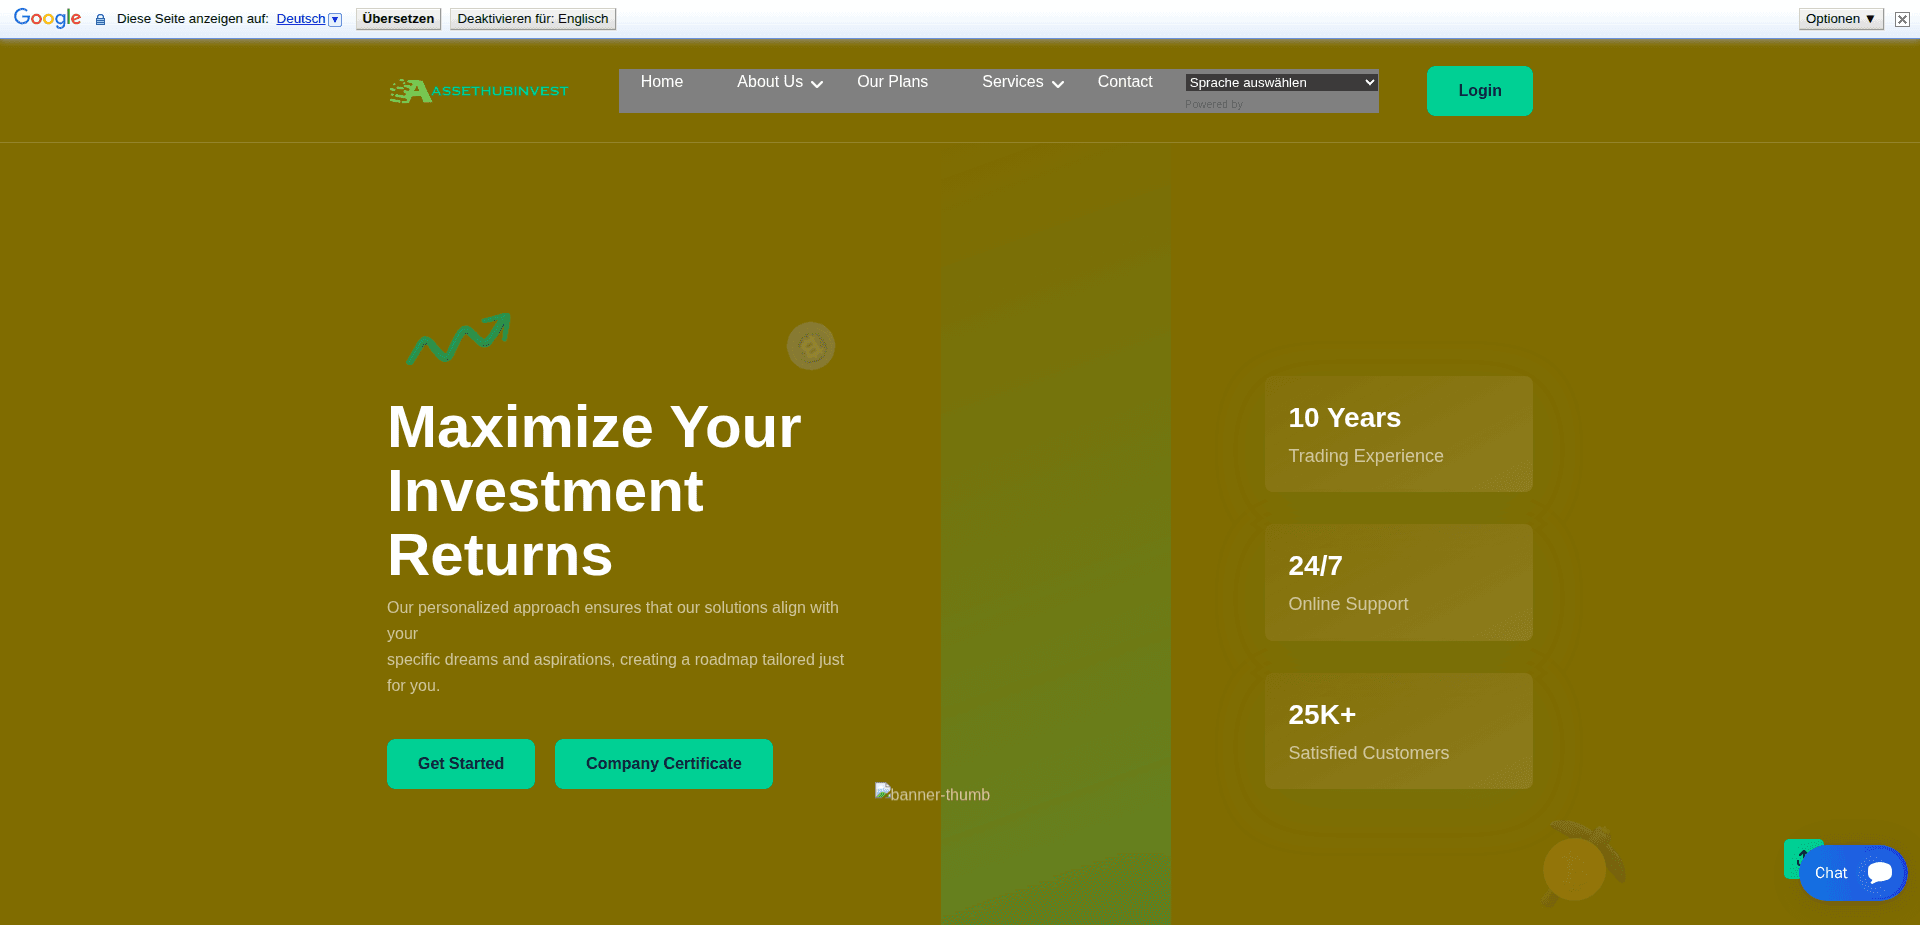Click the Bitcoin coin icon near the heading

tap(811, 346)
